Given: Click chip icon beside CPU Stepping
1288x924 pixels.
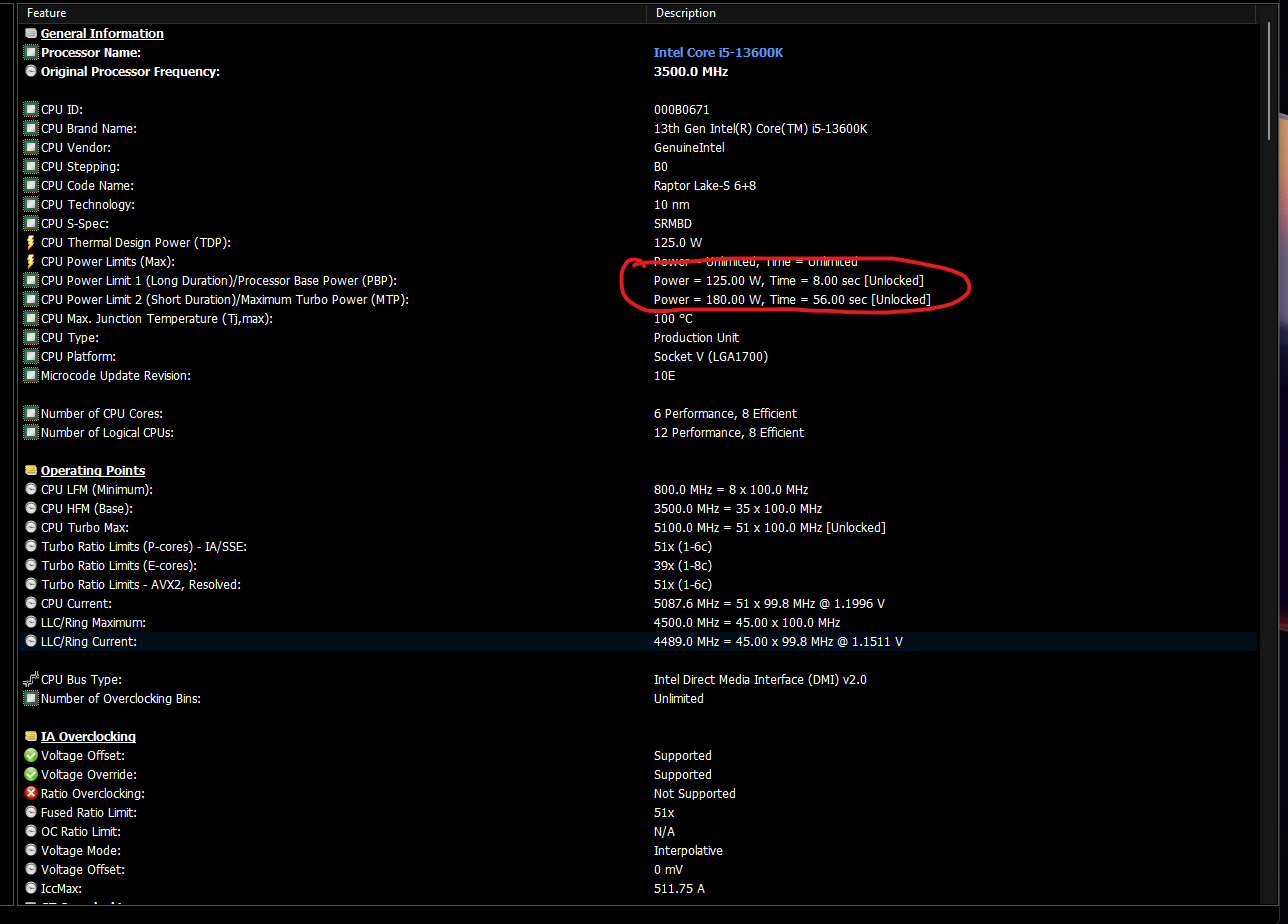Looking at the screenshot, I should click(31, 167).
